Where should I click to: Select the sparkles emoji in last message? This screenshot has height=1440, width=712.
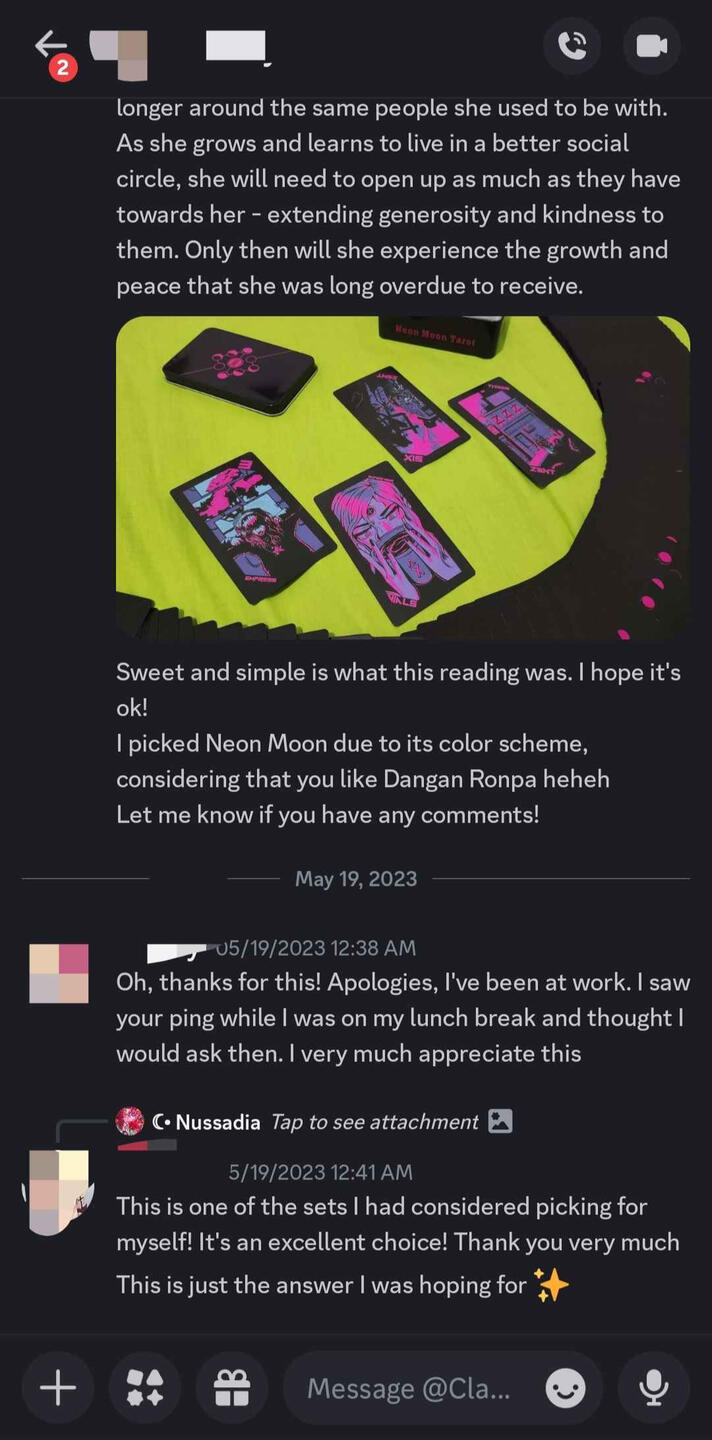(x=551, y=1284)
